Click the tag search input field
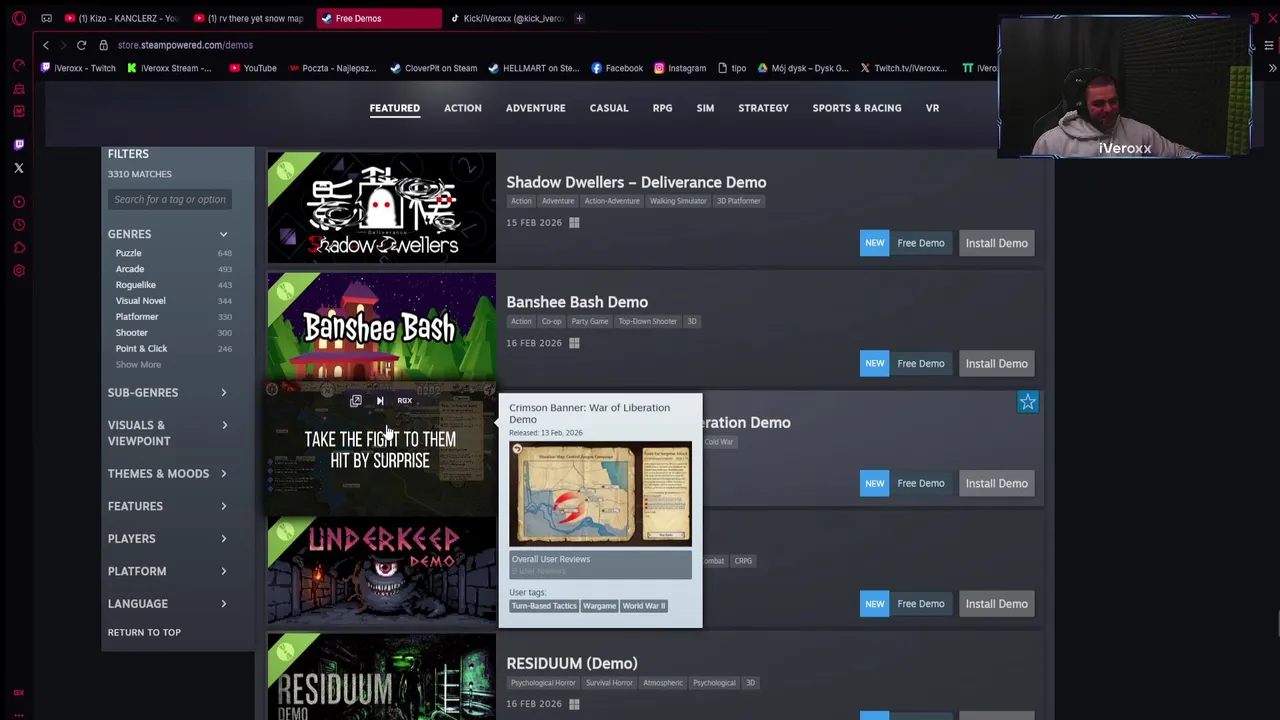This screenshot has width=1280, height=720. 169,199
